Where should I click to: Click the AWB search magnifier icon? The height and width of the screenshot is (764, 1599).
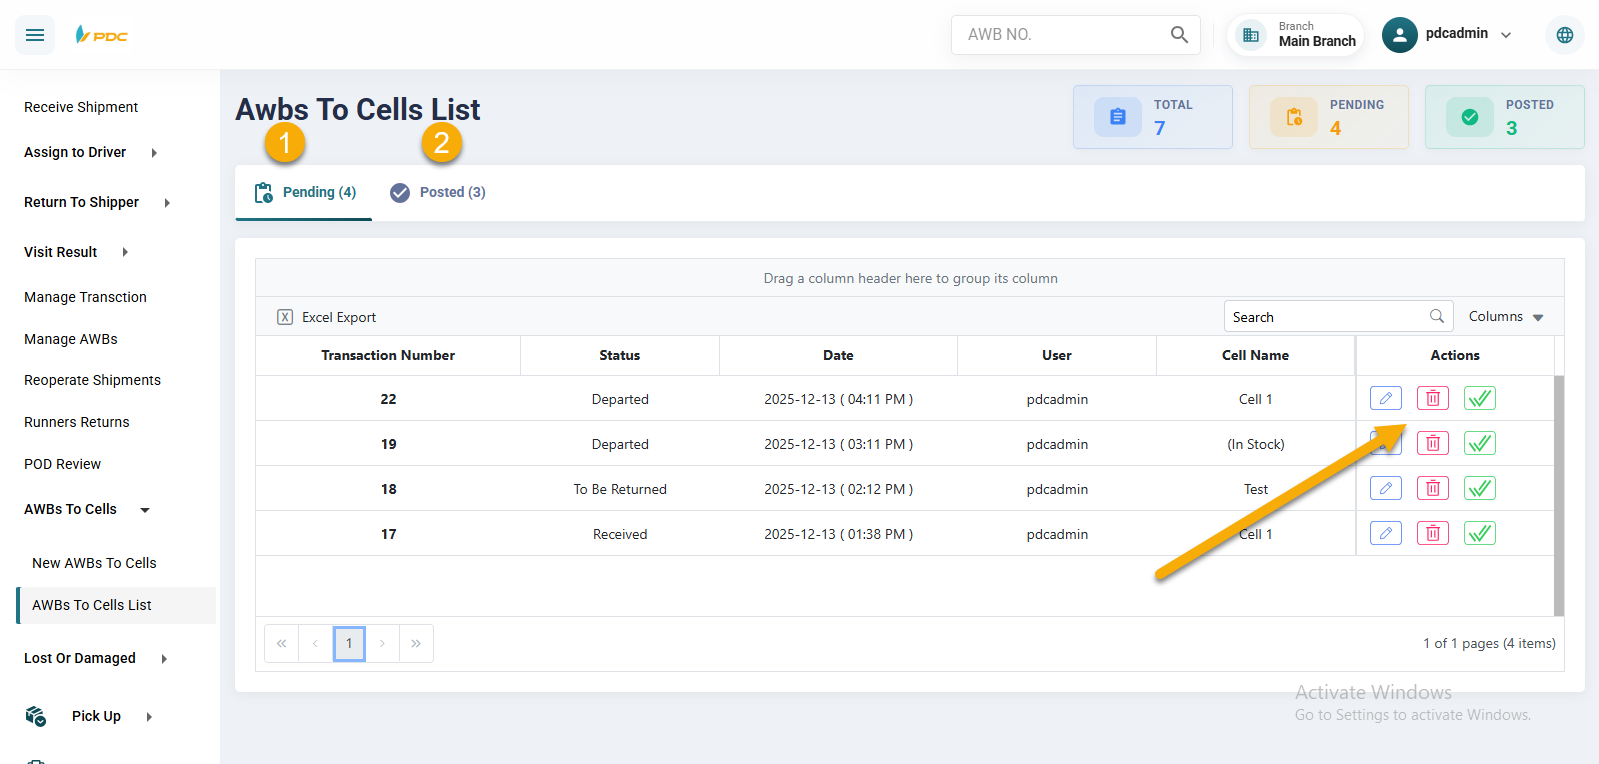(x=1179, y=35)
